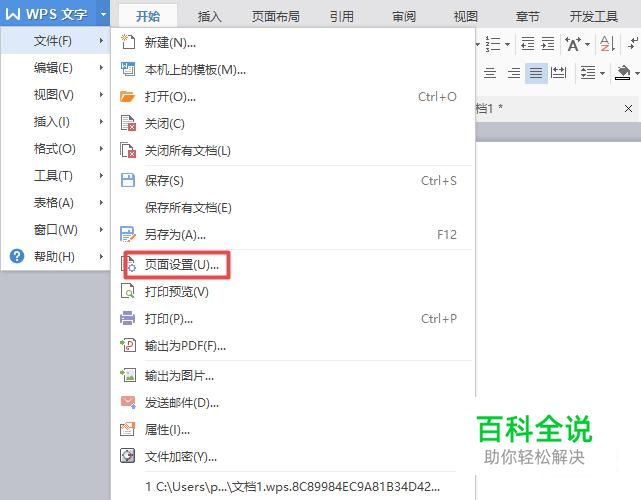Switch to the 章节 tab
The image size is (641, 500).
click(528, 16)
